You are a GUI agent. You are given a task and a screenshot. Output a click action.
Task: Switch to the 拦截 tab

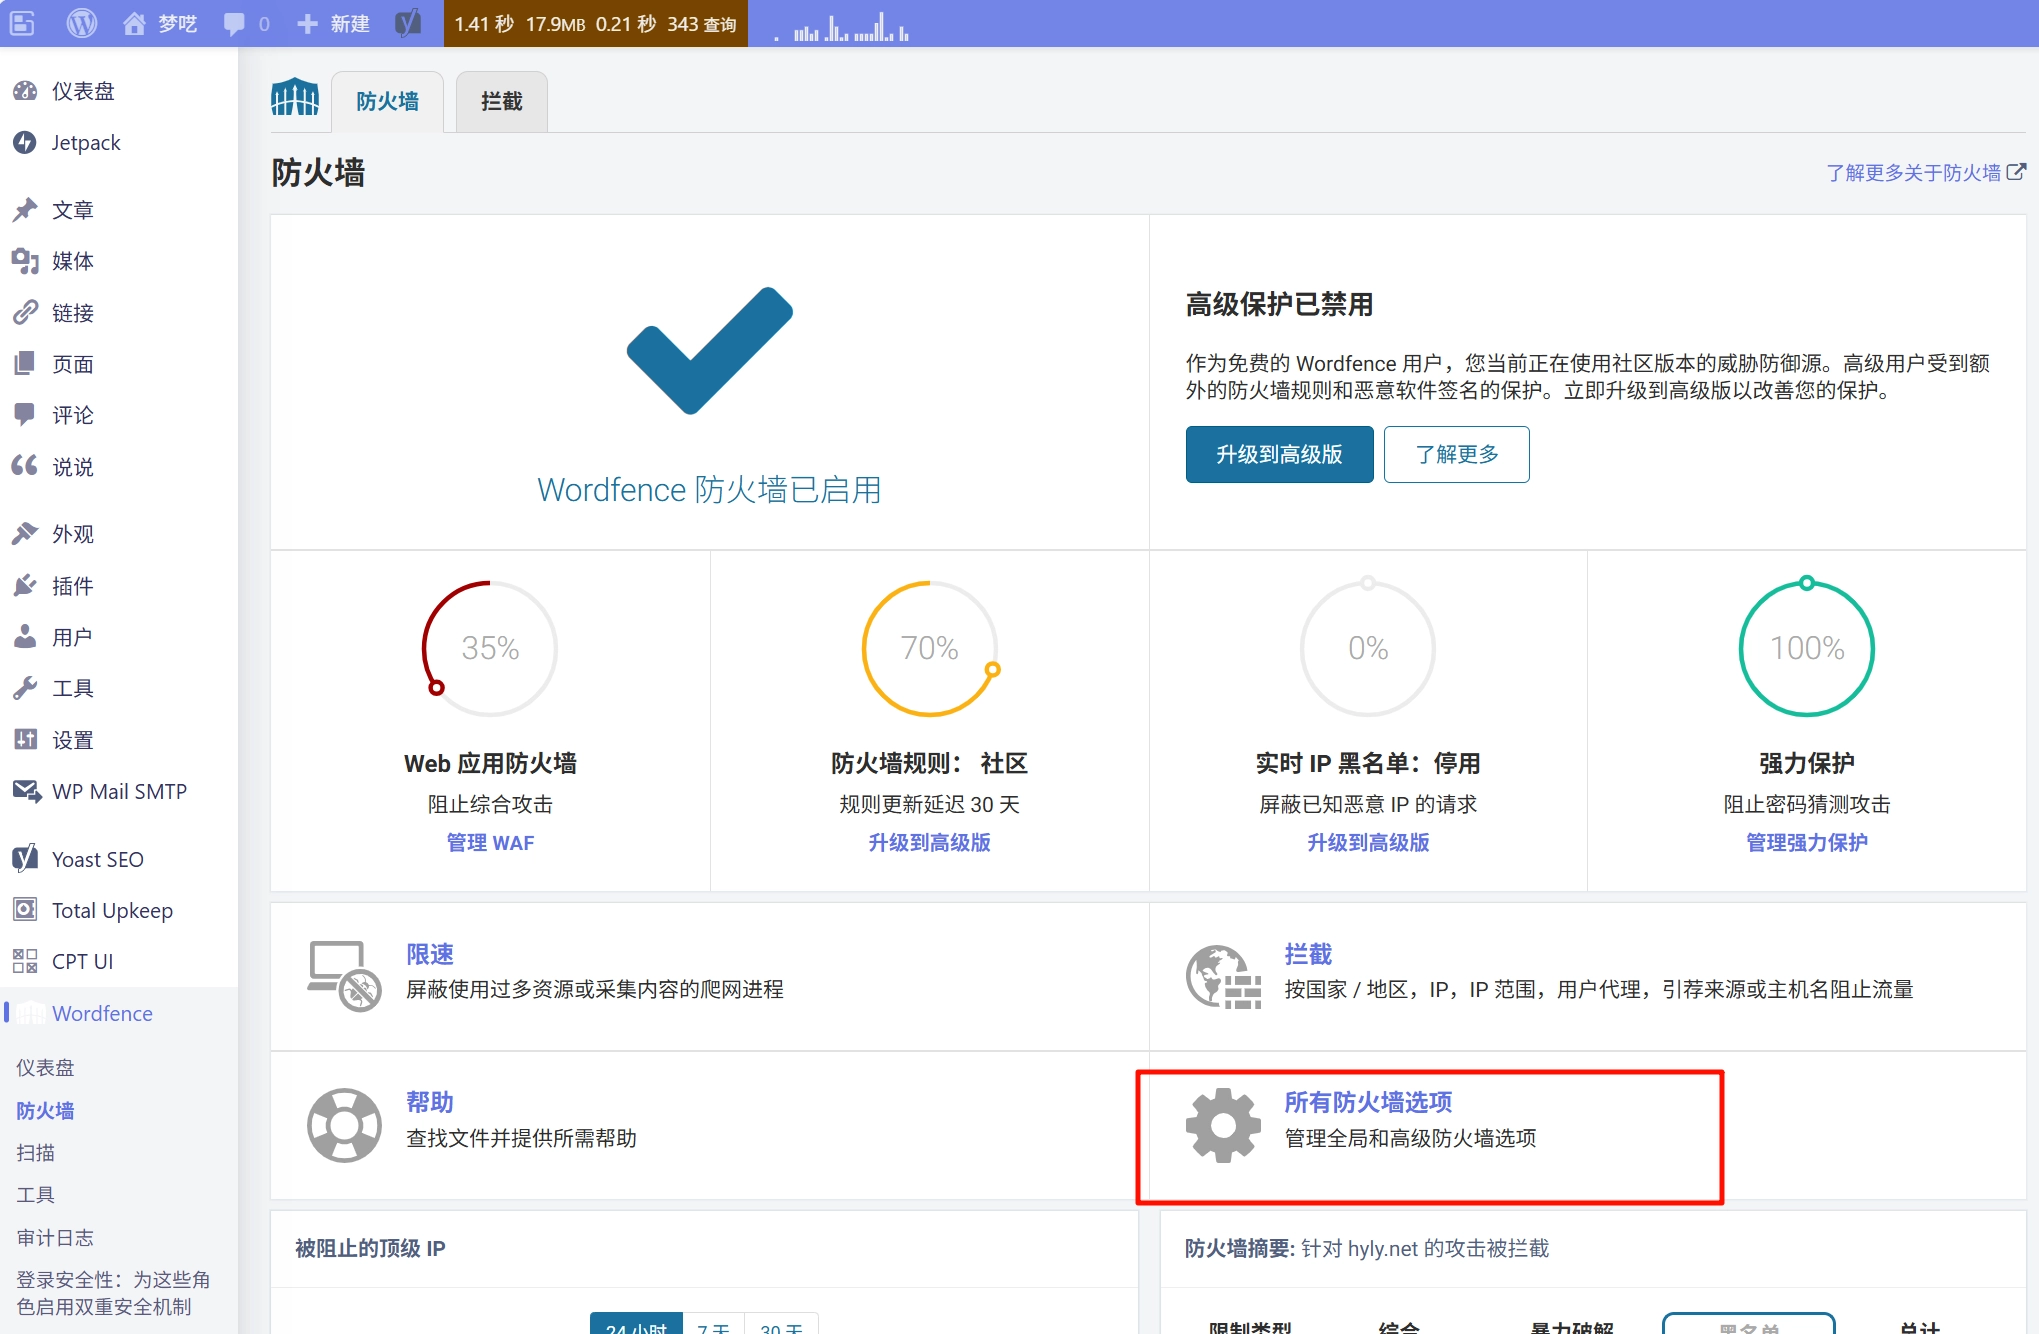tap(501, 101)
